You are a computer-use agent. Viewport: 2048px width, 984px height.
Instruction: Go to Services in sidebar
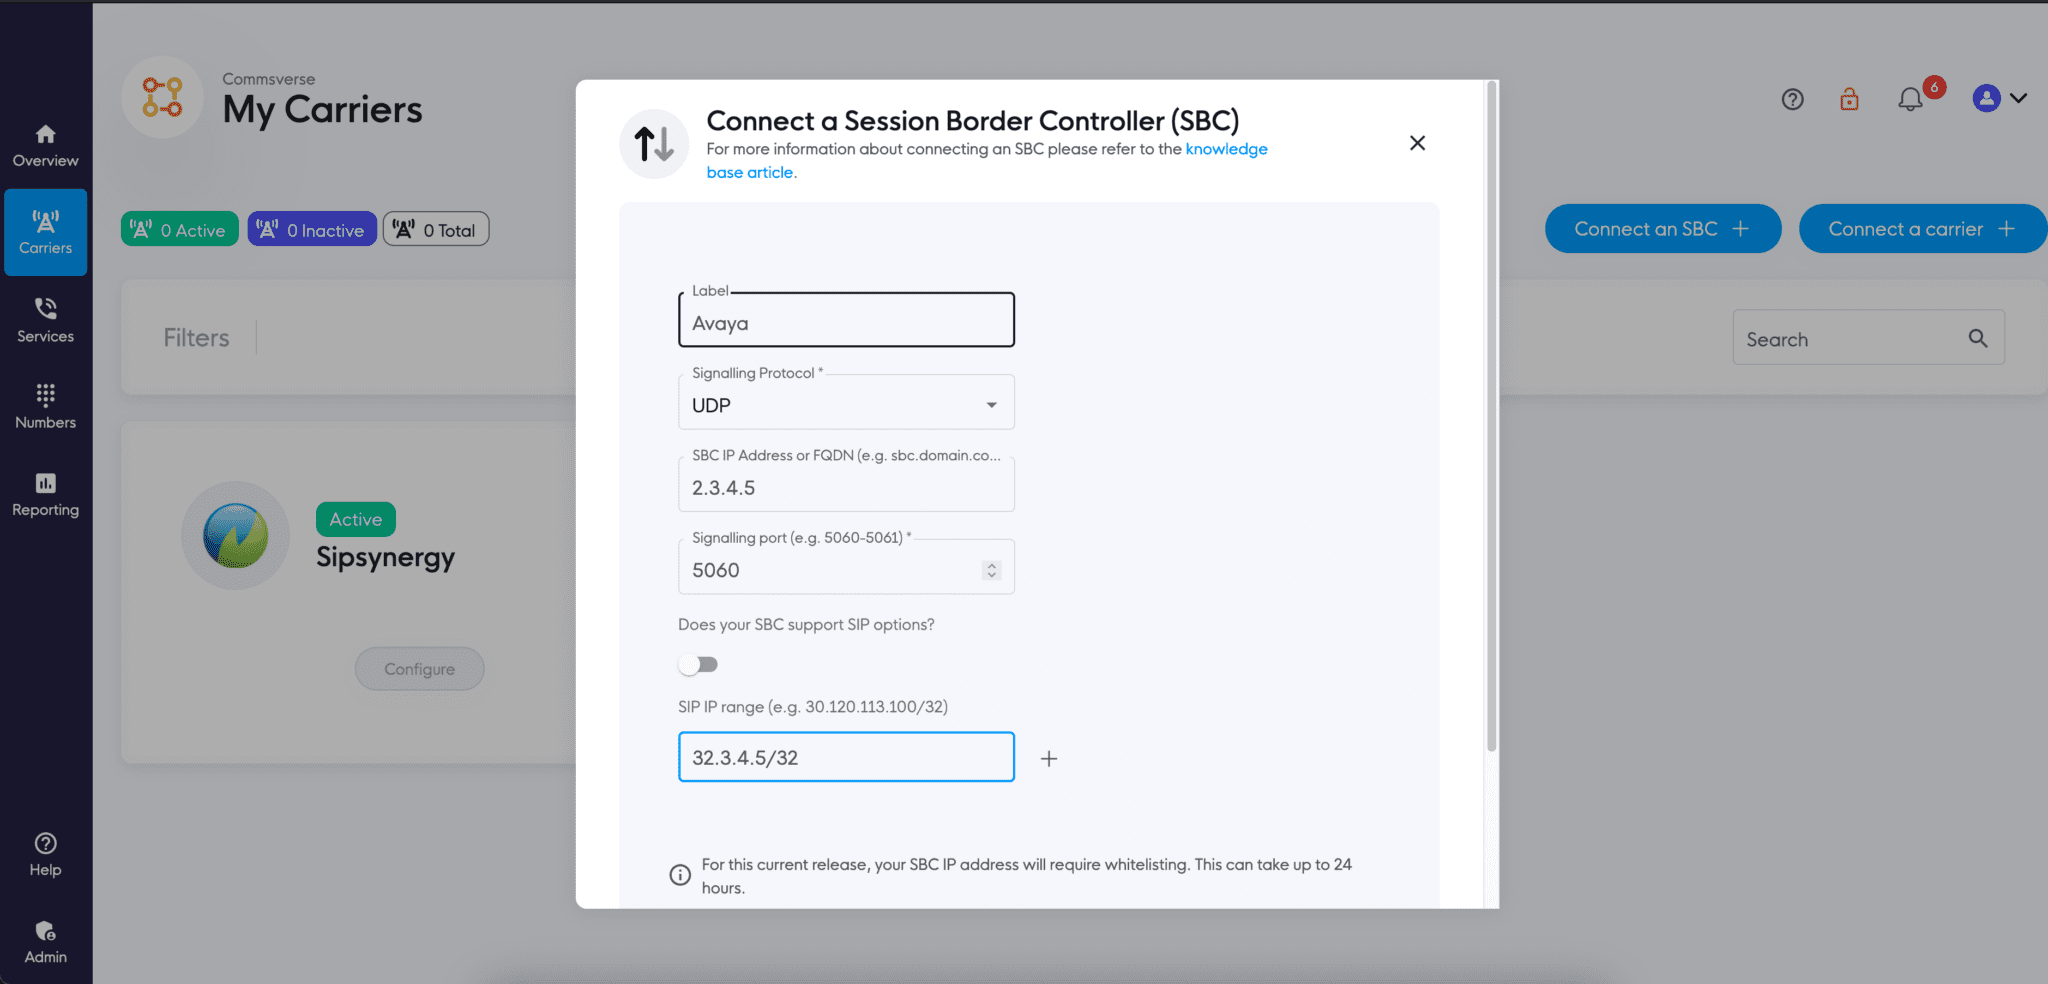pos(45,320)
